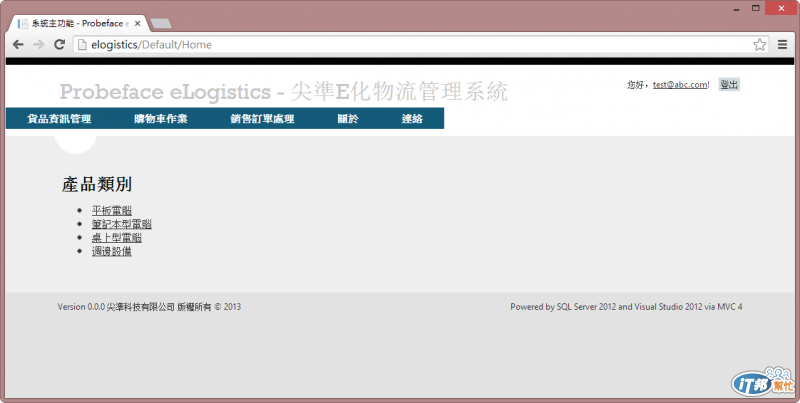The width and height of the screenshot is (800, 403).
Task: Maximize the browser window
Action: coord(756,8)
